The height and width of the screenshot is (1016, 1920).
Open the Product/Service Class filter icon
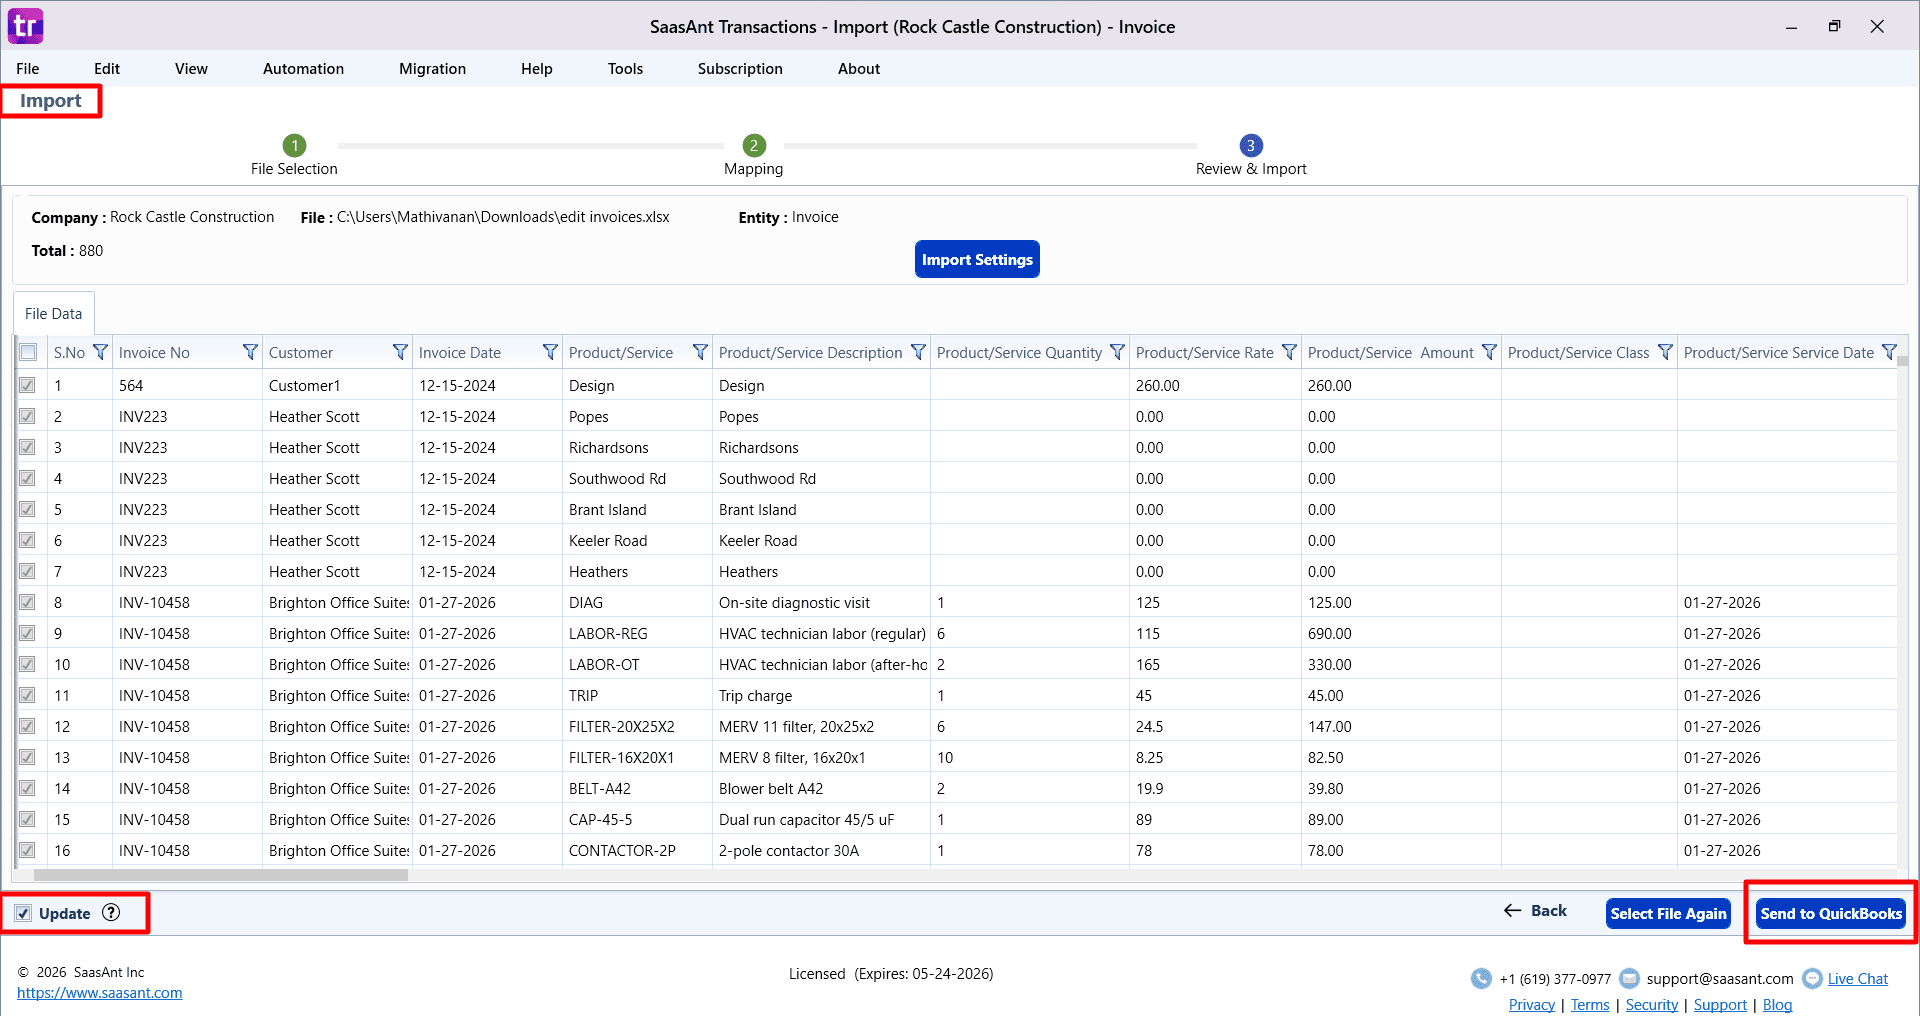(x=1665, y=352)
